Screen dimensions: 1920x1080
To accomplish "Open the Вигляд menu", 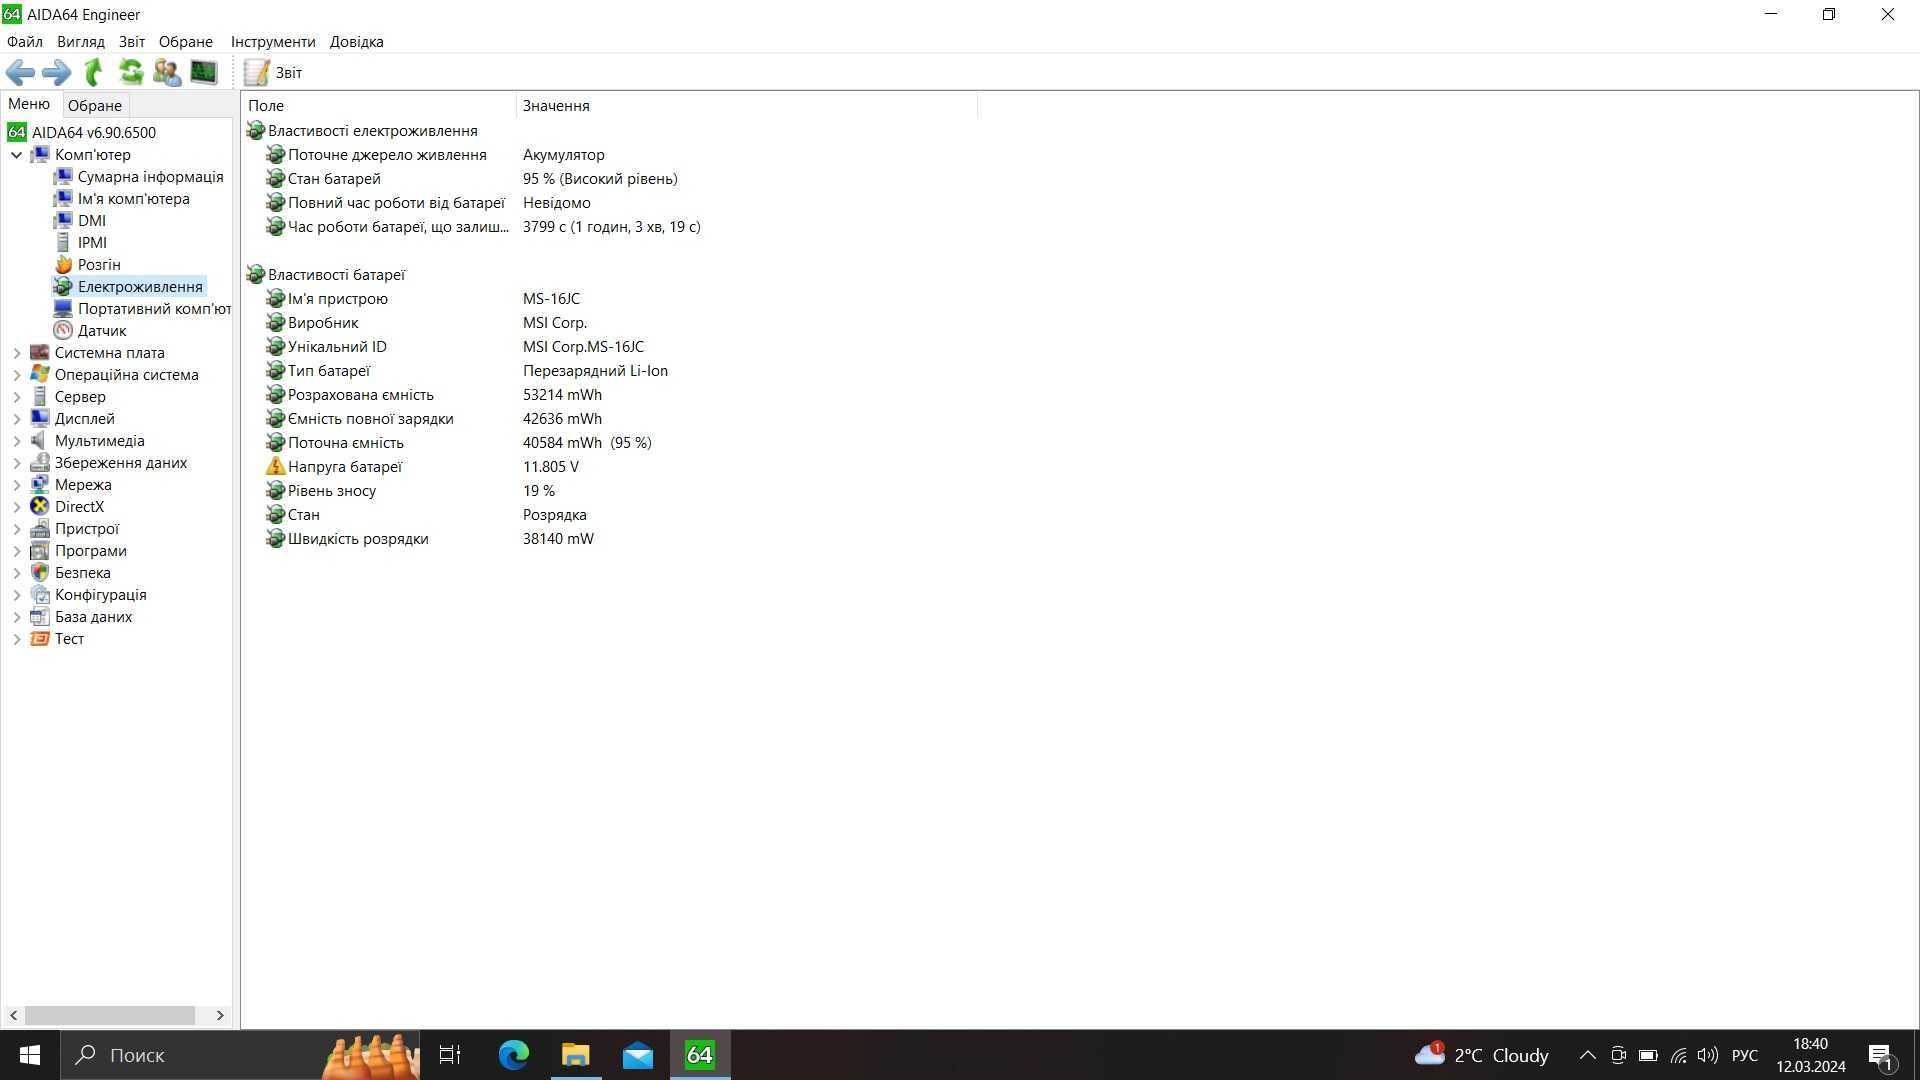I will point(81,42).
